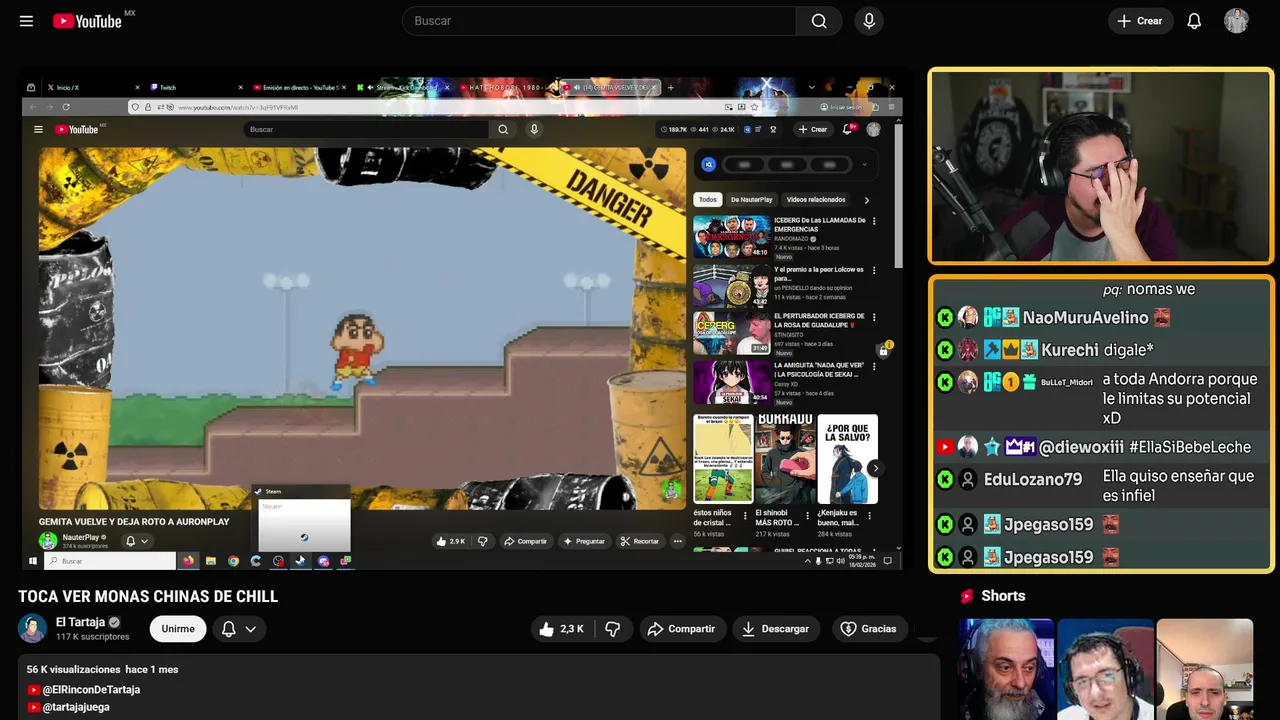Open options menu for ICEBERG De Las LLAMADAS
This screenshot has height=720, width=1280.
click(874, 222)
